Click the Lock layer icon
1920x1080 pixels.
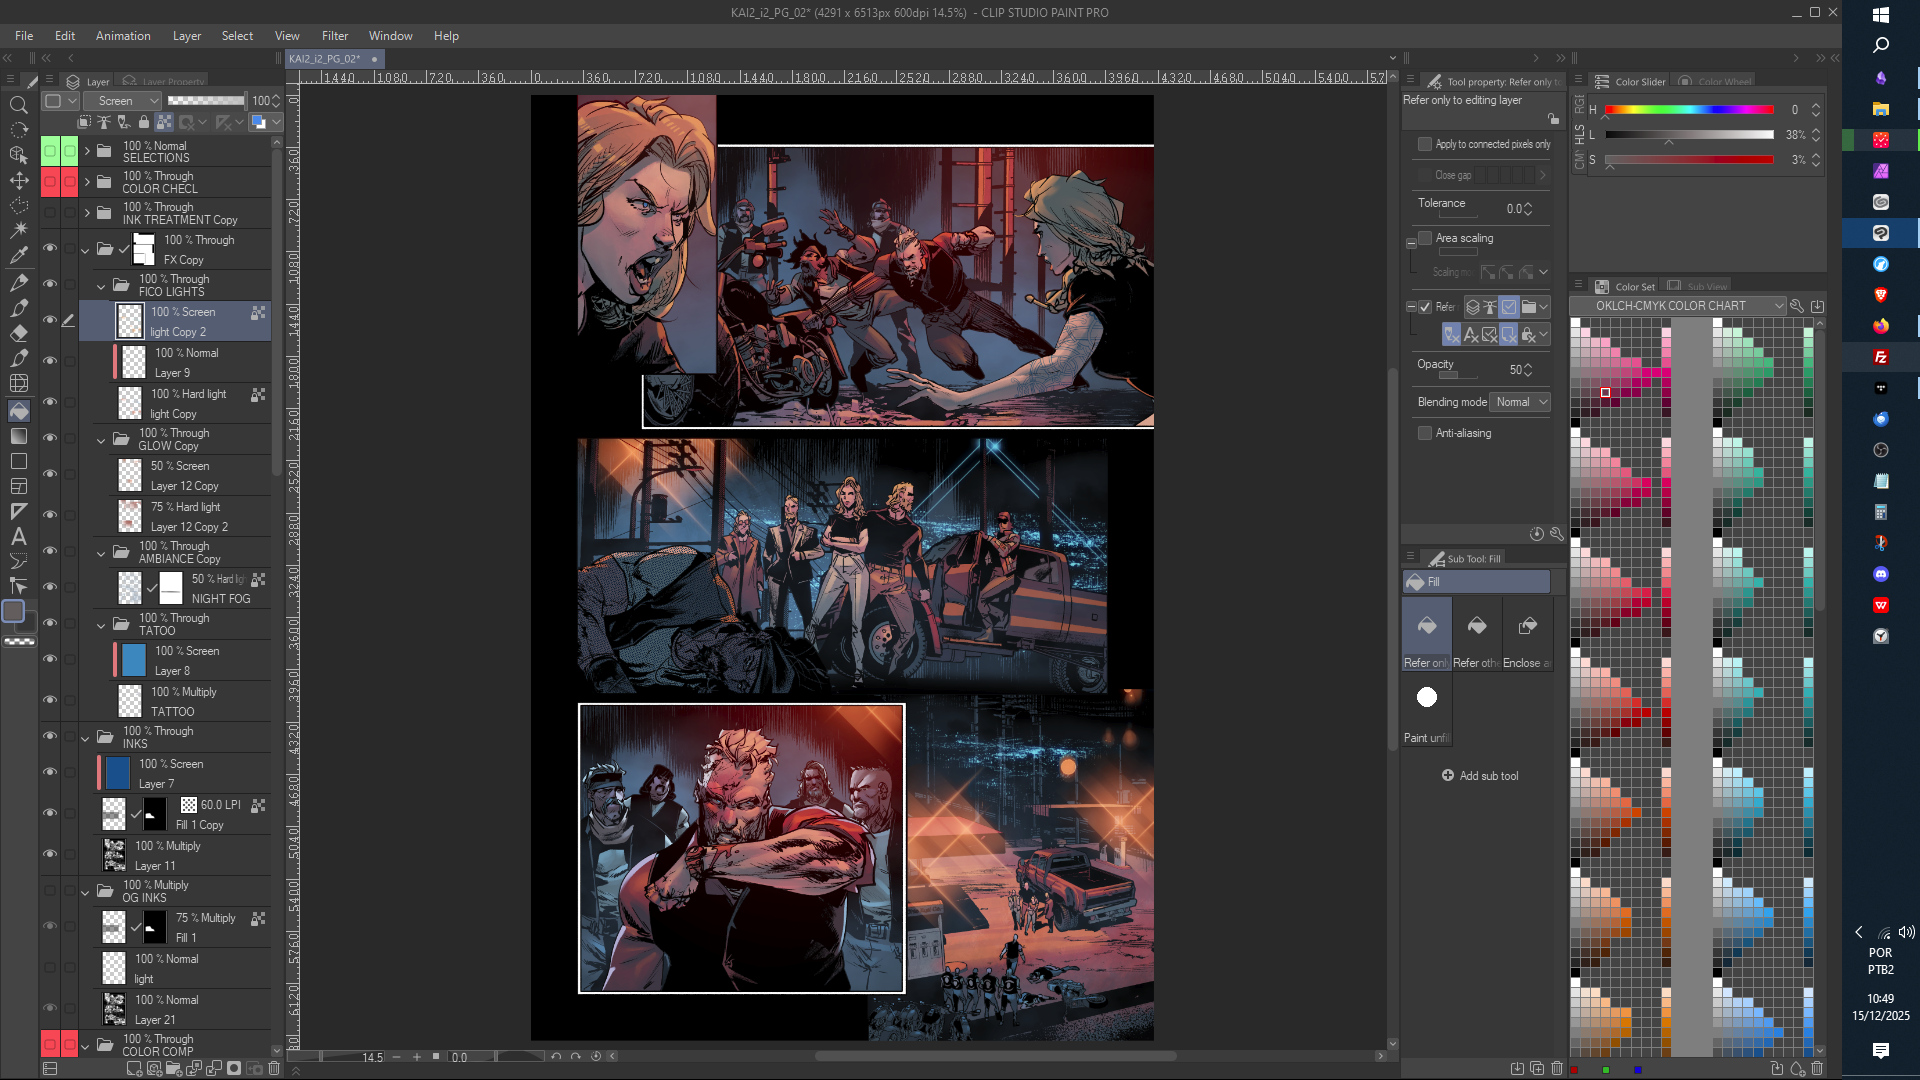coord(144,122)
